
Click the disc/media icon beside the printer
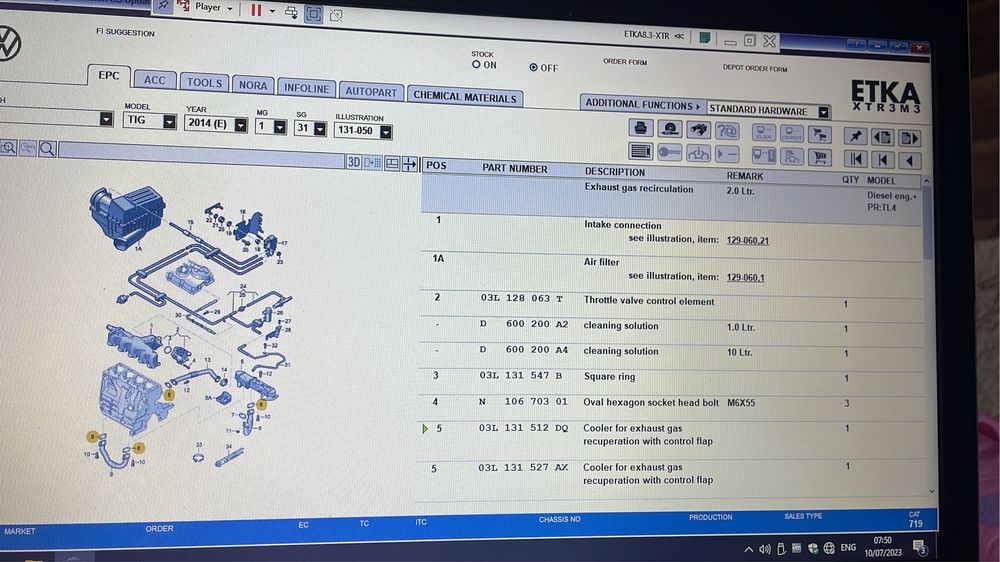coord(670,129)
